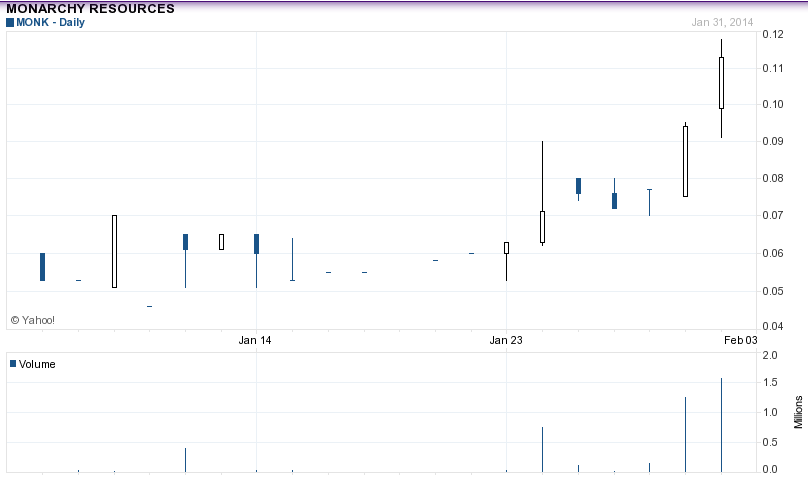The image size is (808, 482).
Task: Click the 0.04 price axis label
Action: 773,326
